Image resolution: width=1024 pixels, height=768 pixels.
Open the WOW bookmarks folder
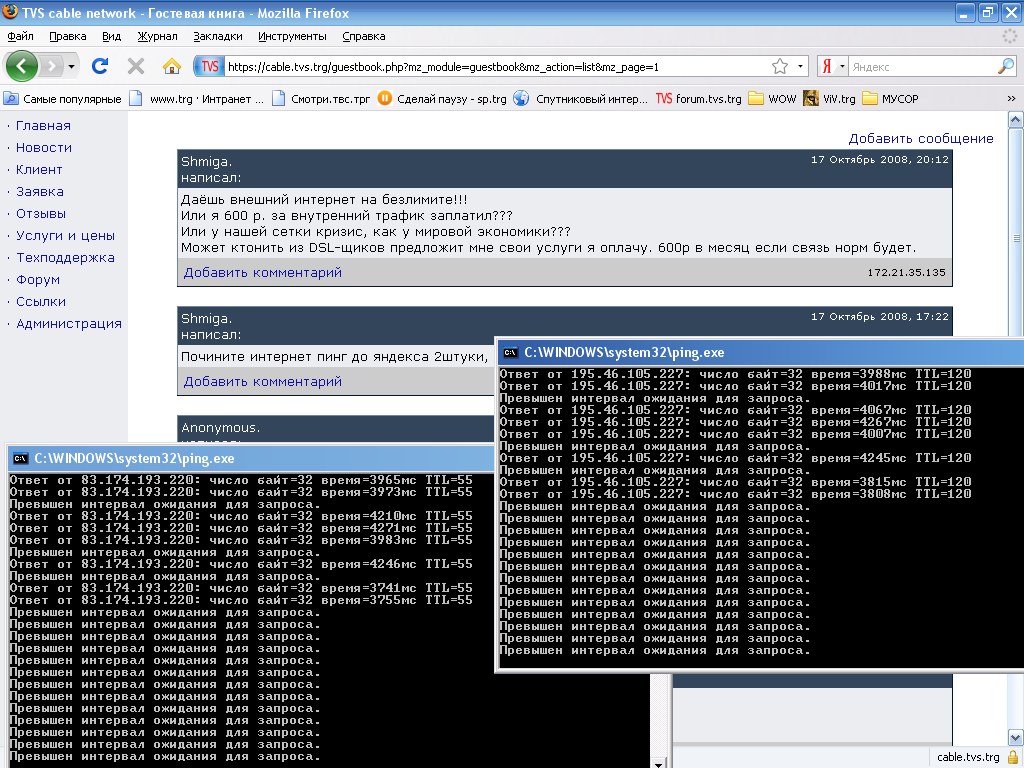(x=772, y=99)
